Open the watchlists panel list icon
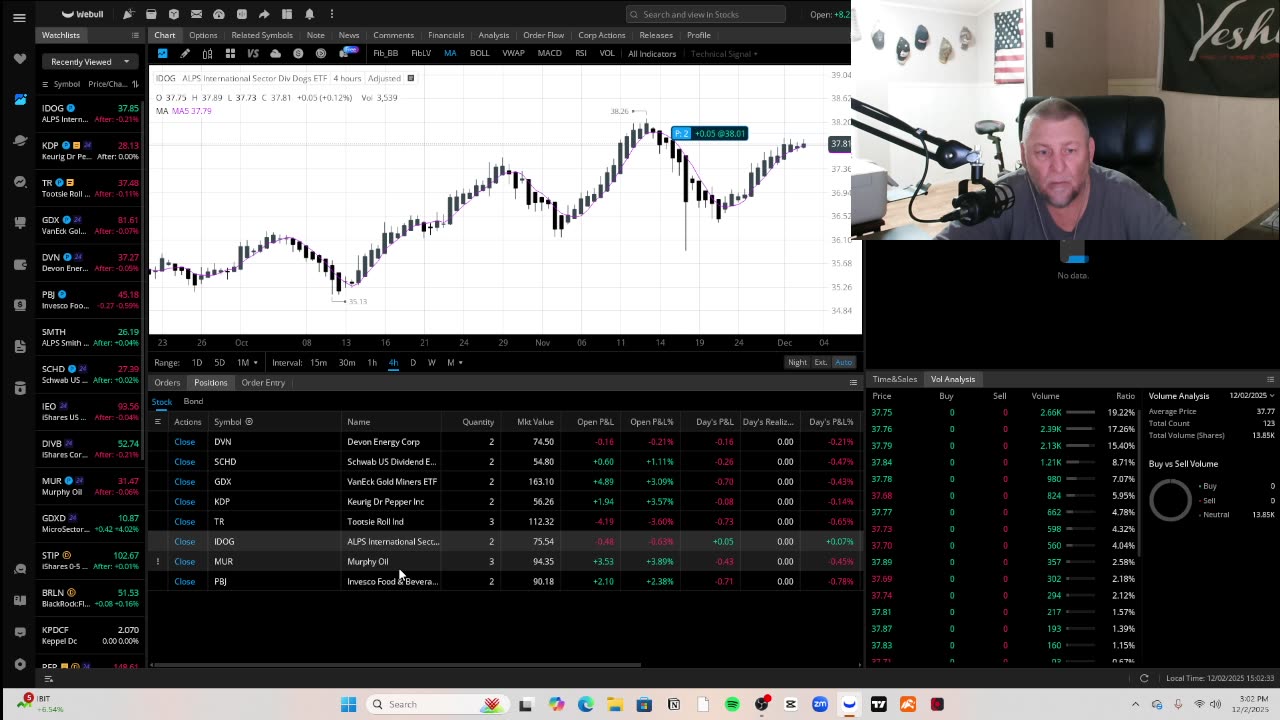This screenshot has width=1280, height=720. [x=135, y=35]
